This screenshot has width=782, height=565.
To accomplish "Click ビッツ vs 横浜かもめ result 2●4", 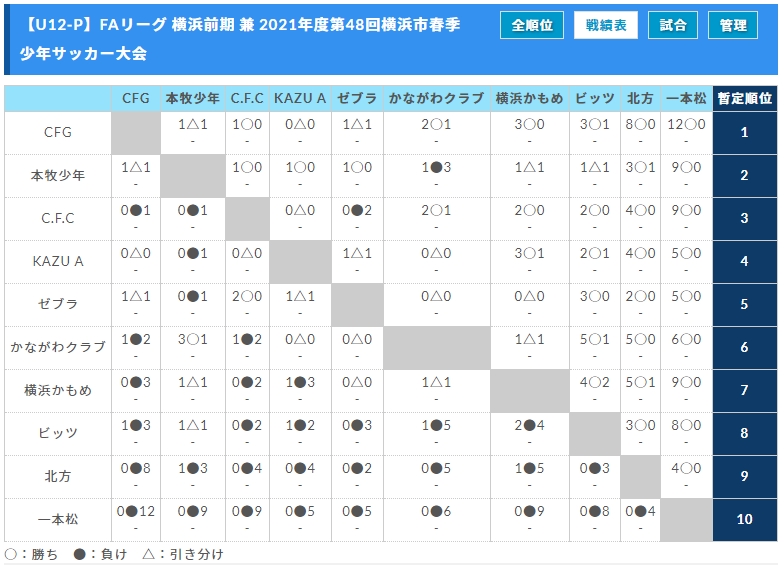I will tap(529, 425).
